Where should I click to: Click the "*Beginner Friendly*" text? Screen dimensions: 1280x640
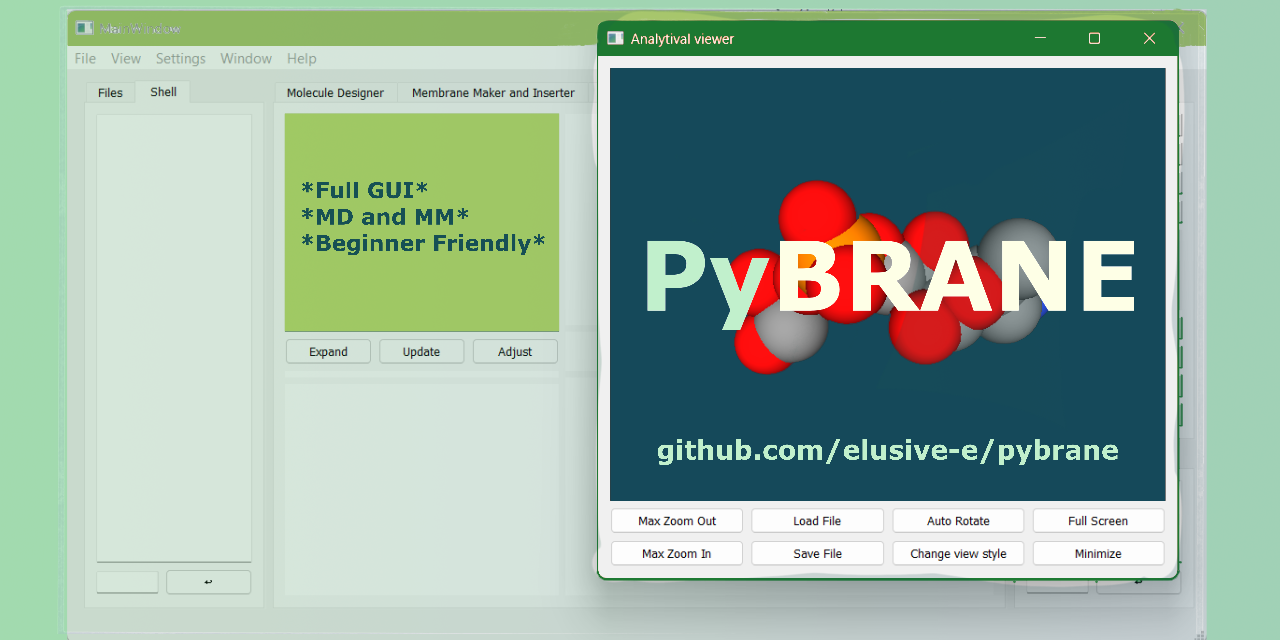coord(423,243)
